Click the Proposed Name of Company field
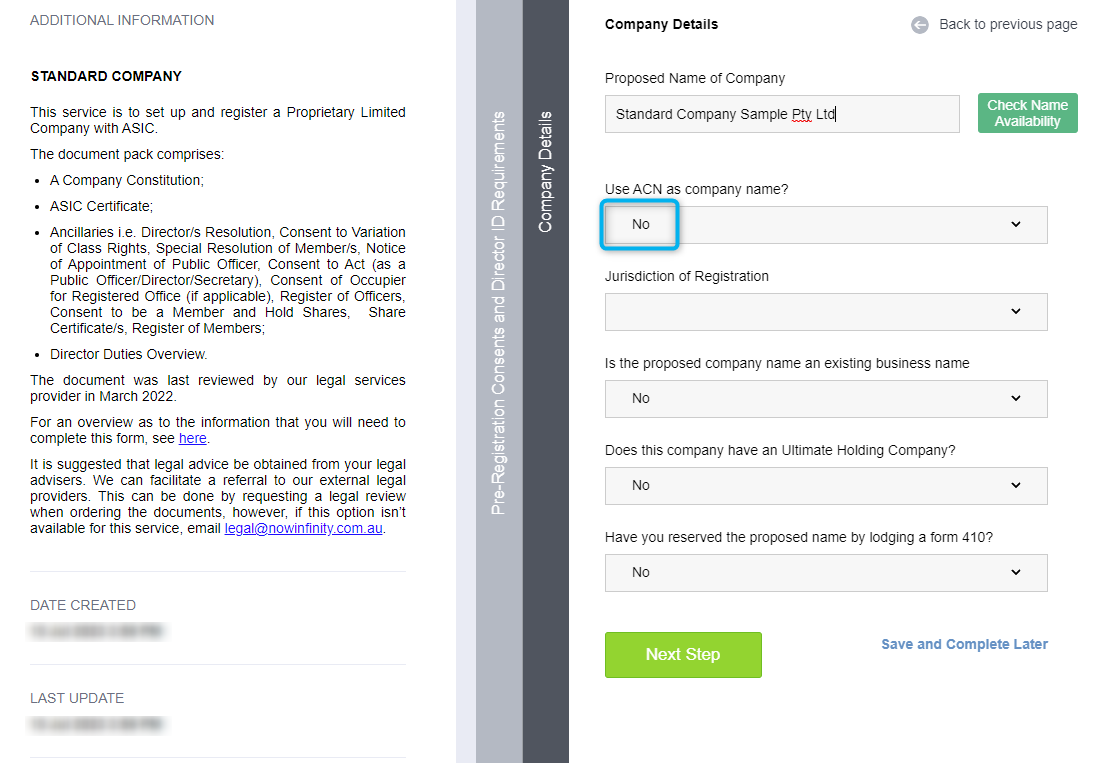Image resolution: width=1096 pixels, height=763 pixels. (781, 114)
